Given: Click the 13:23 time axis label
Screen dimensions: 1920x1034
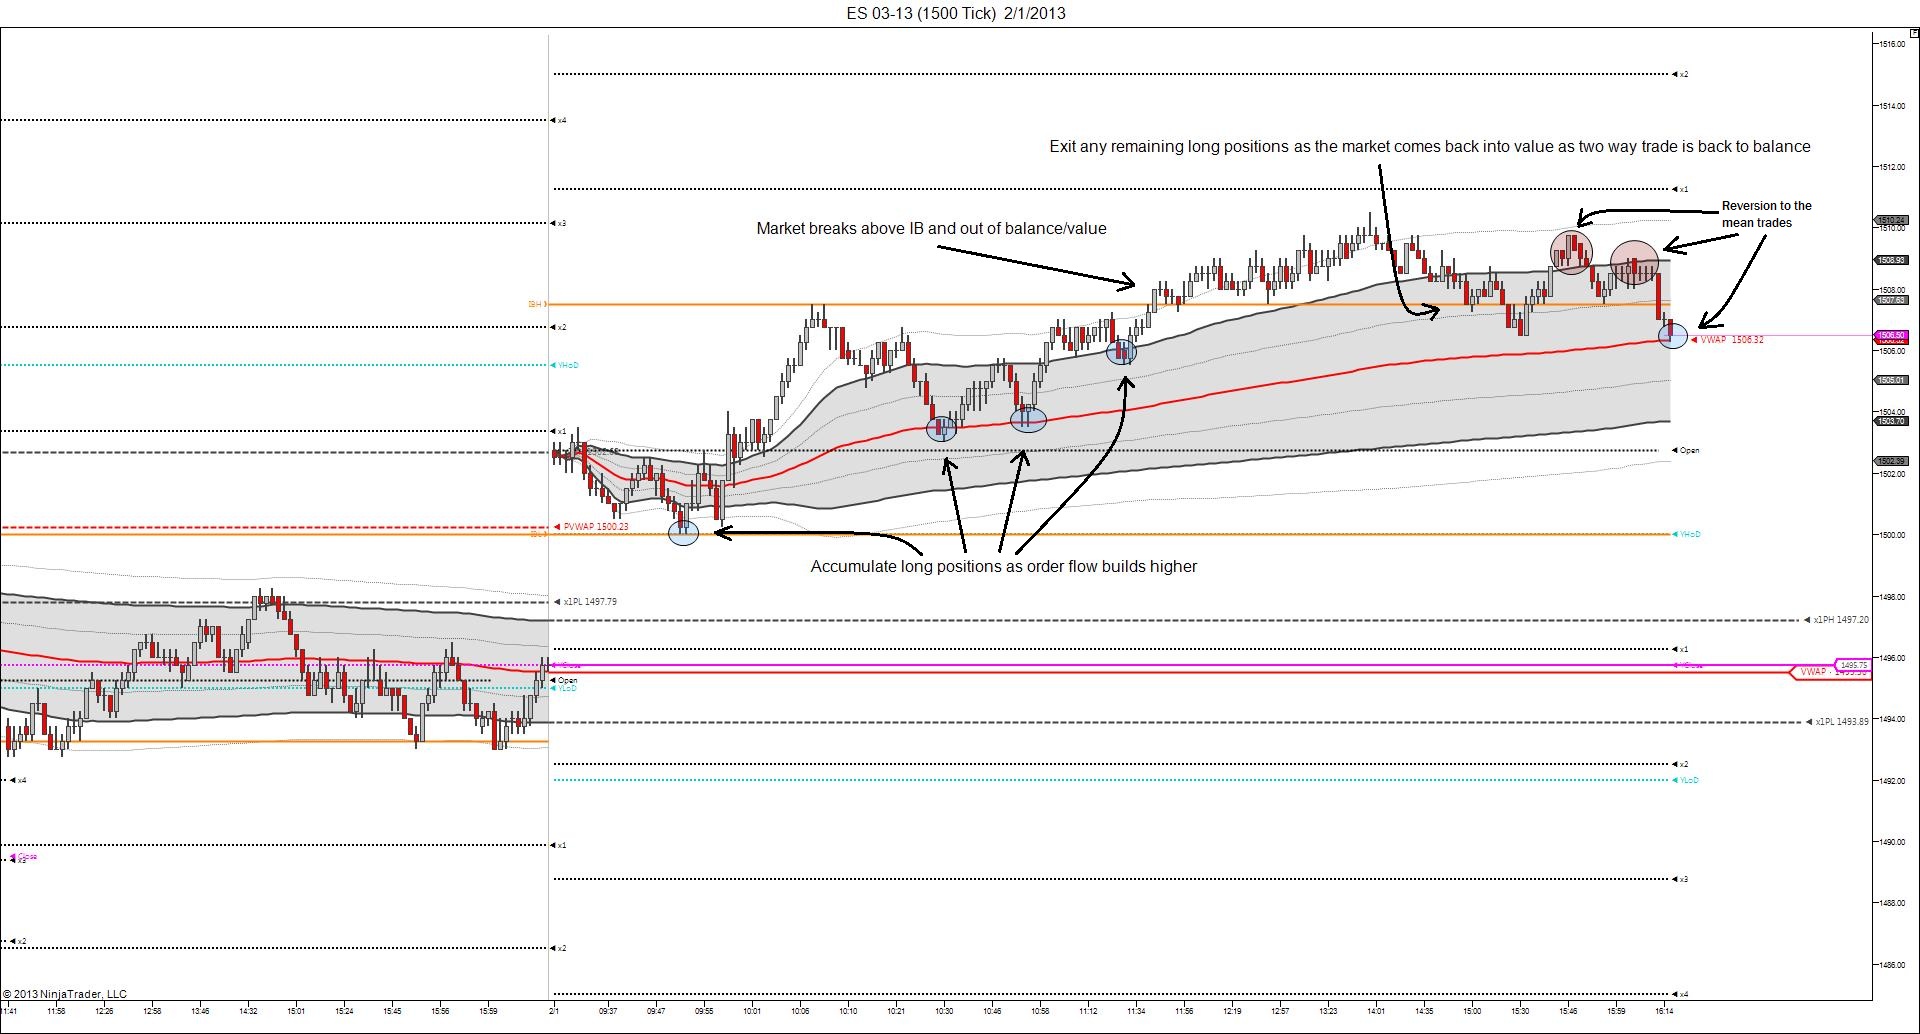Looking at the screenshot, I should coord(1328,1011).
